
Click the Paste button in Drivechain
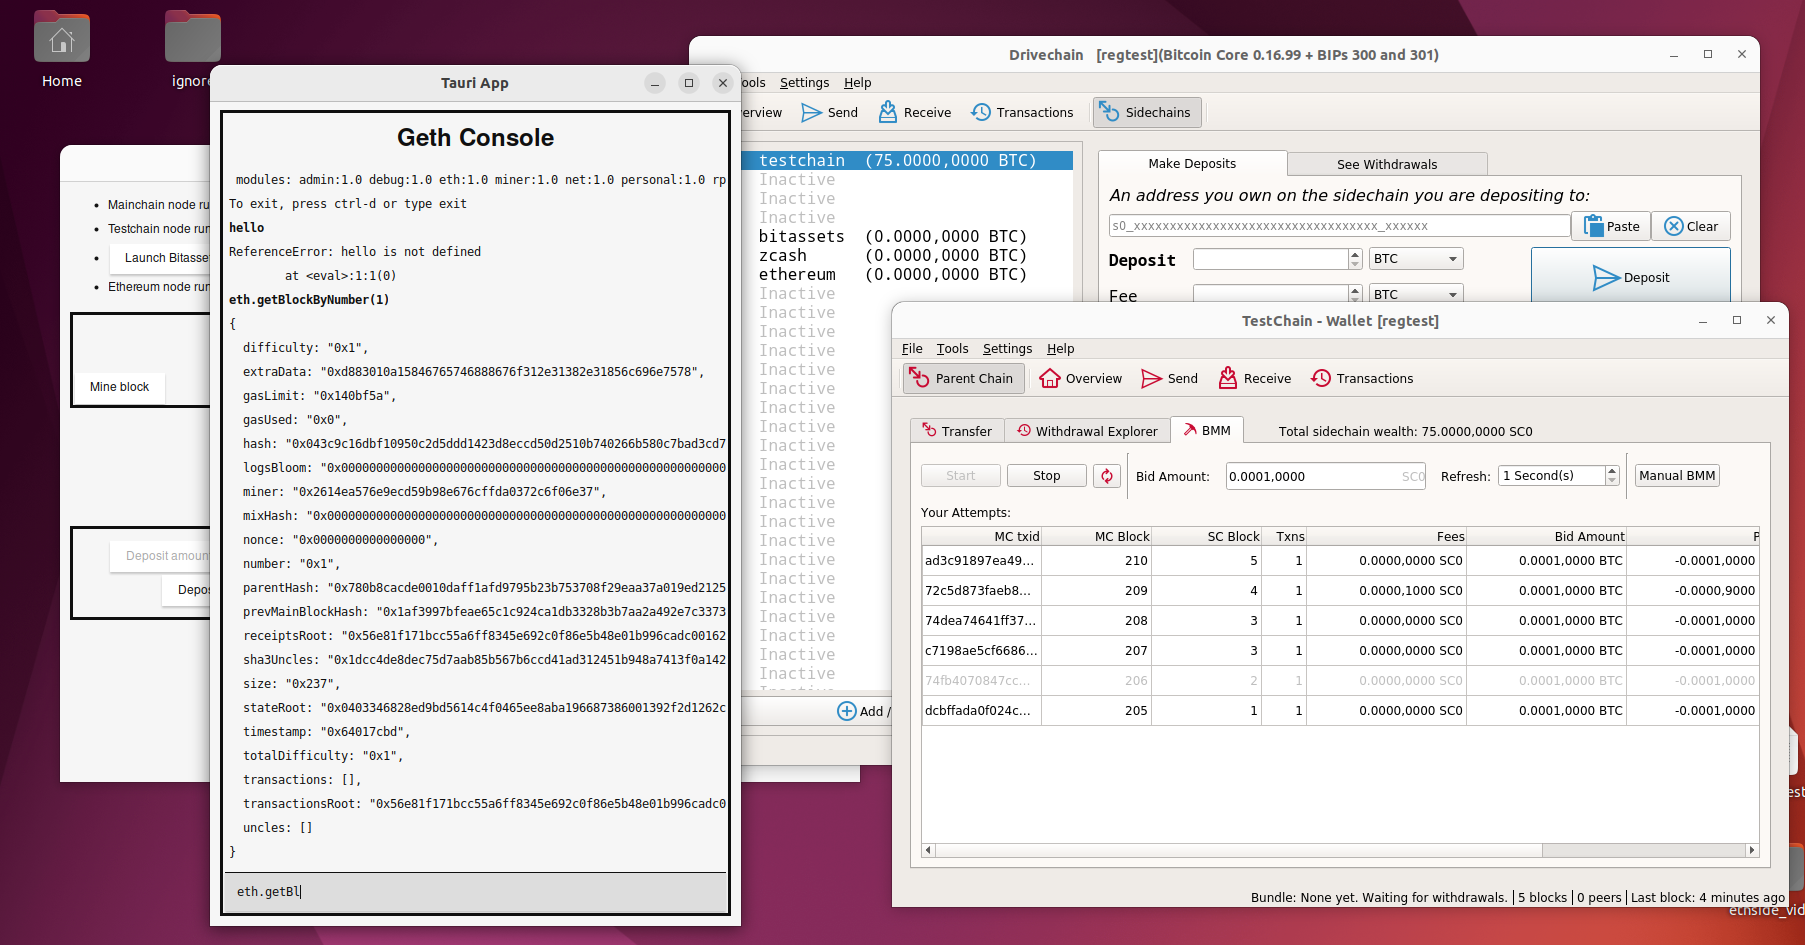click(x=1610, y=226)
